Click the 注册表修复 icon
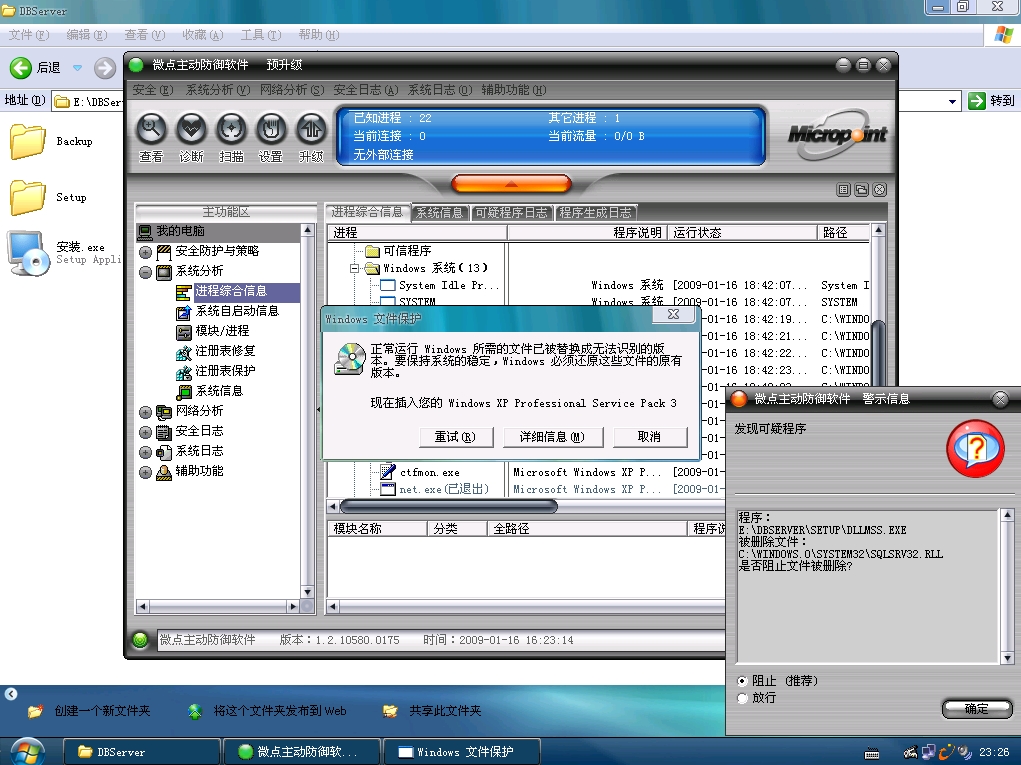1021x765 pixels. [x=184, y=352]
